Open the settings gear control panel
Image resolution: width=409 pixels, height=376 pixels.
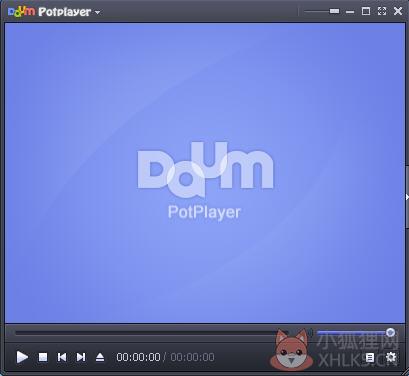[391, 357]
